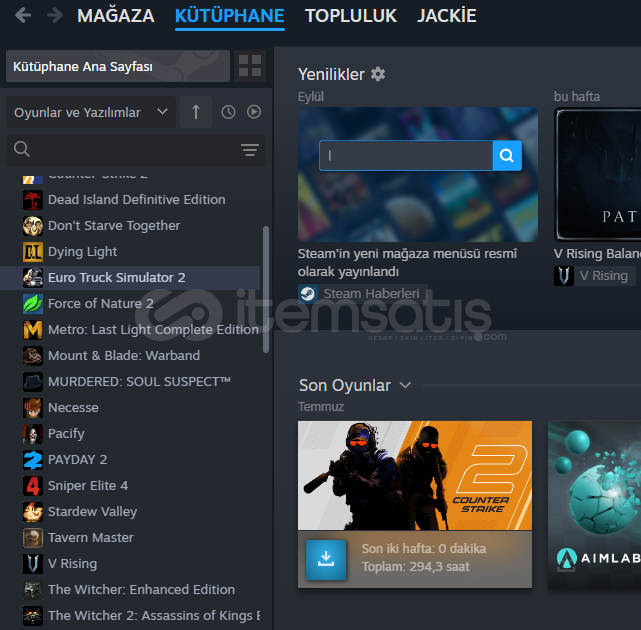Click Mount & Blade Warband icon
This screenshot has height=630, width=641.
[33, 356]
